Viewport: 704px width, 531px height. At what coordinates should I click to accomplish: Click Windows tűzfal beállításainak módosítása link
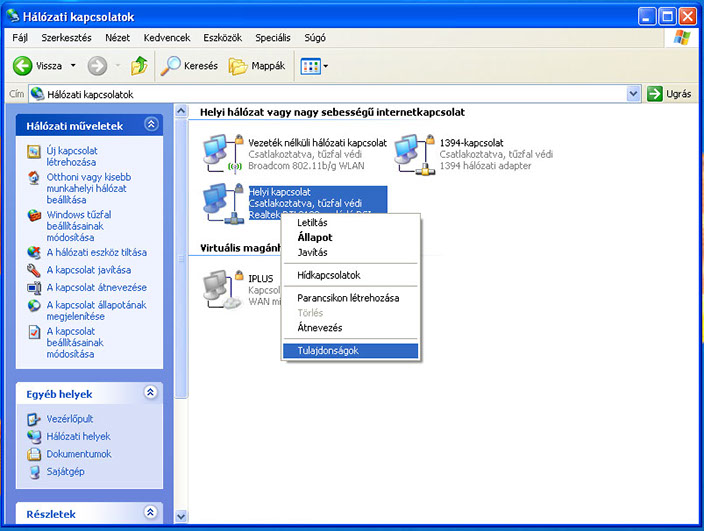(x=79, y=226)
